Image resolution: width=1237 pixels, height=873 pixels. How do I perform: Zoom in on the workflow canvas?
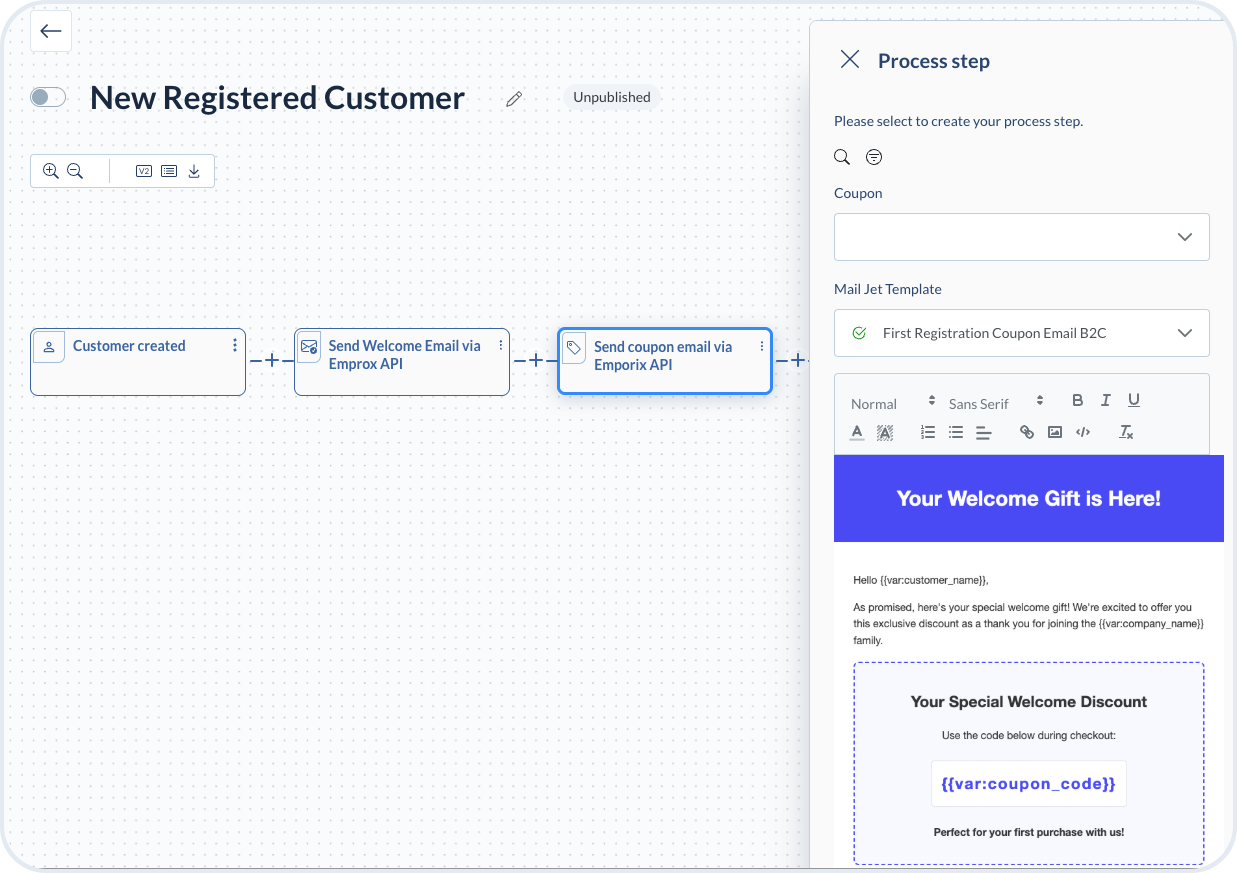(x=50, y=171)
